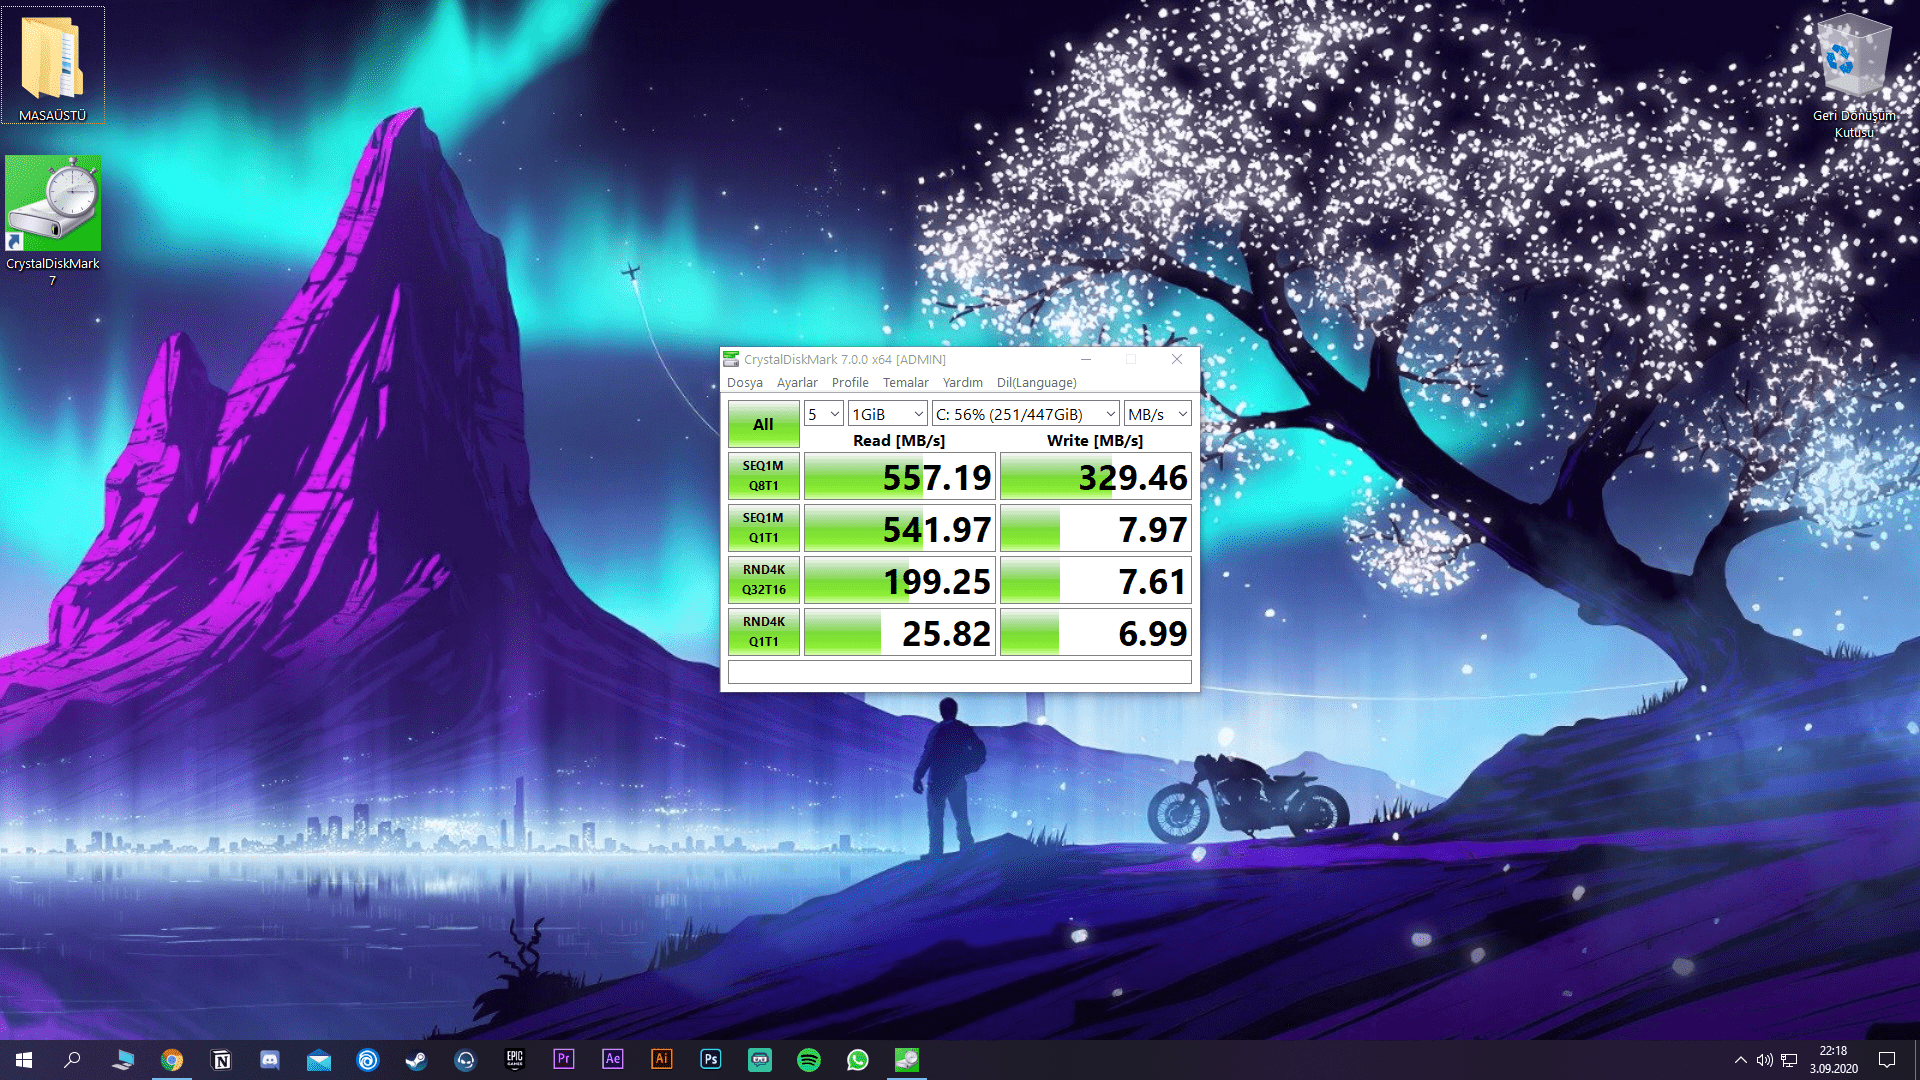Open Discord from the taskbar

(270, 1059)
